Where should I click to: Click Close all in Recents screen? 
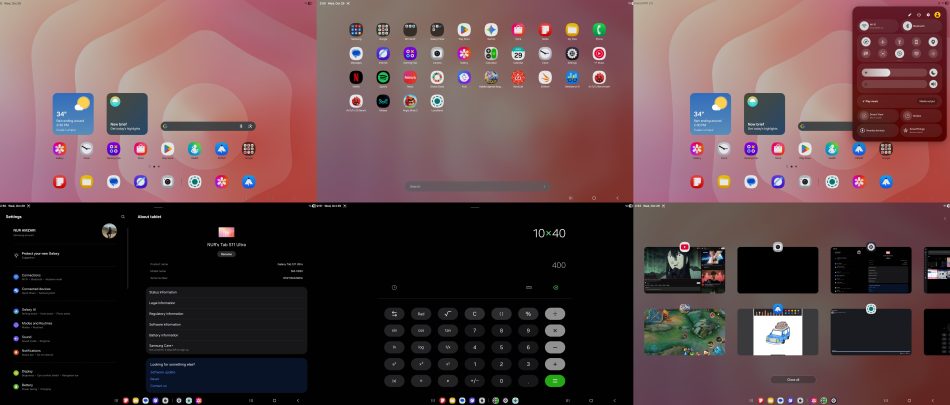pos(792,380)
